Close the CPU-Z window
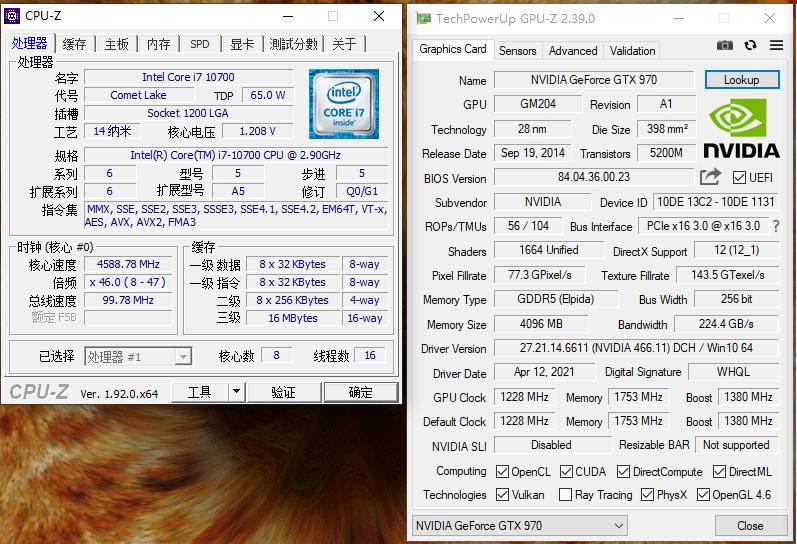The image size is (797, 544). point(379,16)
